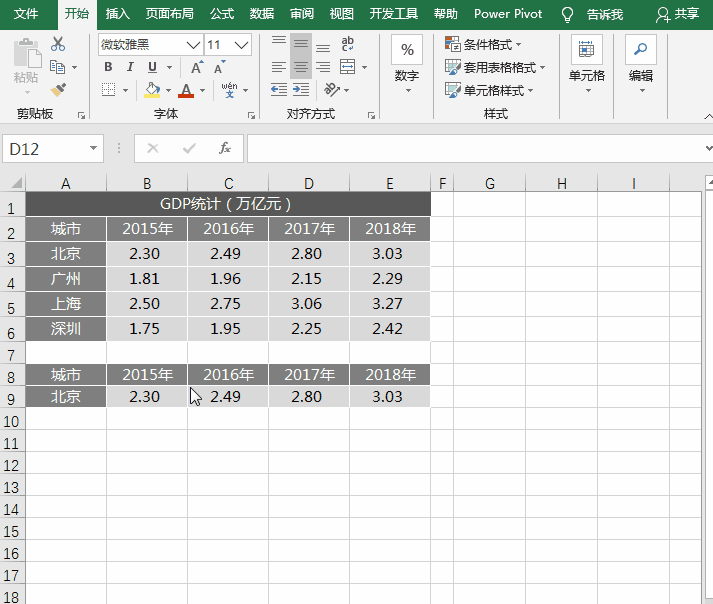Switch to Formulas (公式) tab
The width and height of the screenshot is (713, 604).
[222, 14]
